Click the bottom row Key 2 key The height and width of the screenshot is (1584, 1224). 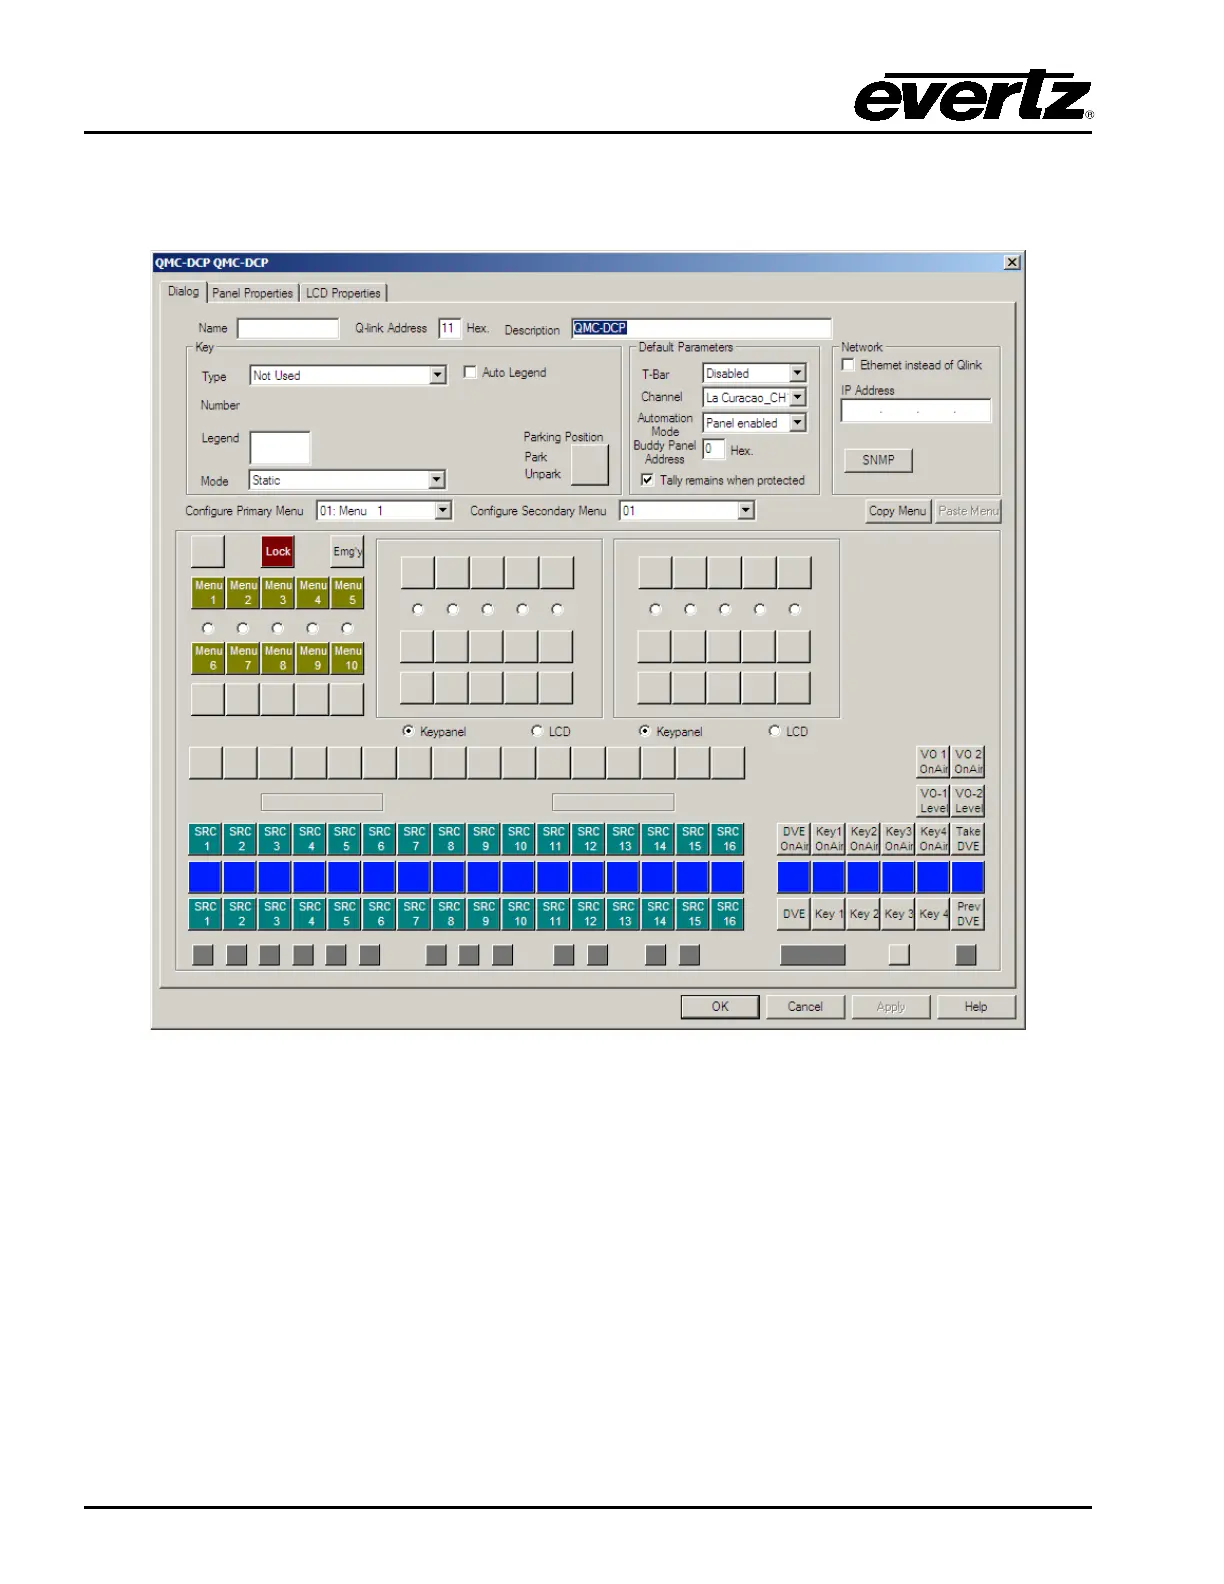[x=863, y=914]
